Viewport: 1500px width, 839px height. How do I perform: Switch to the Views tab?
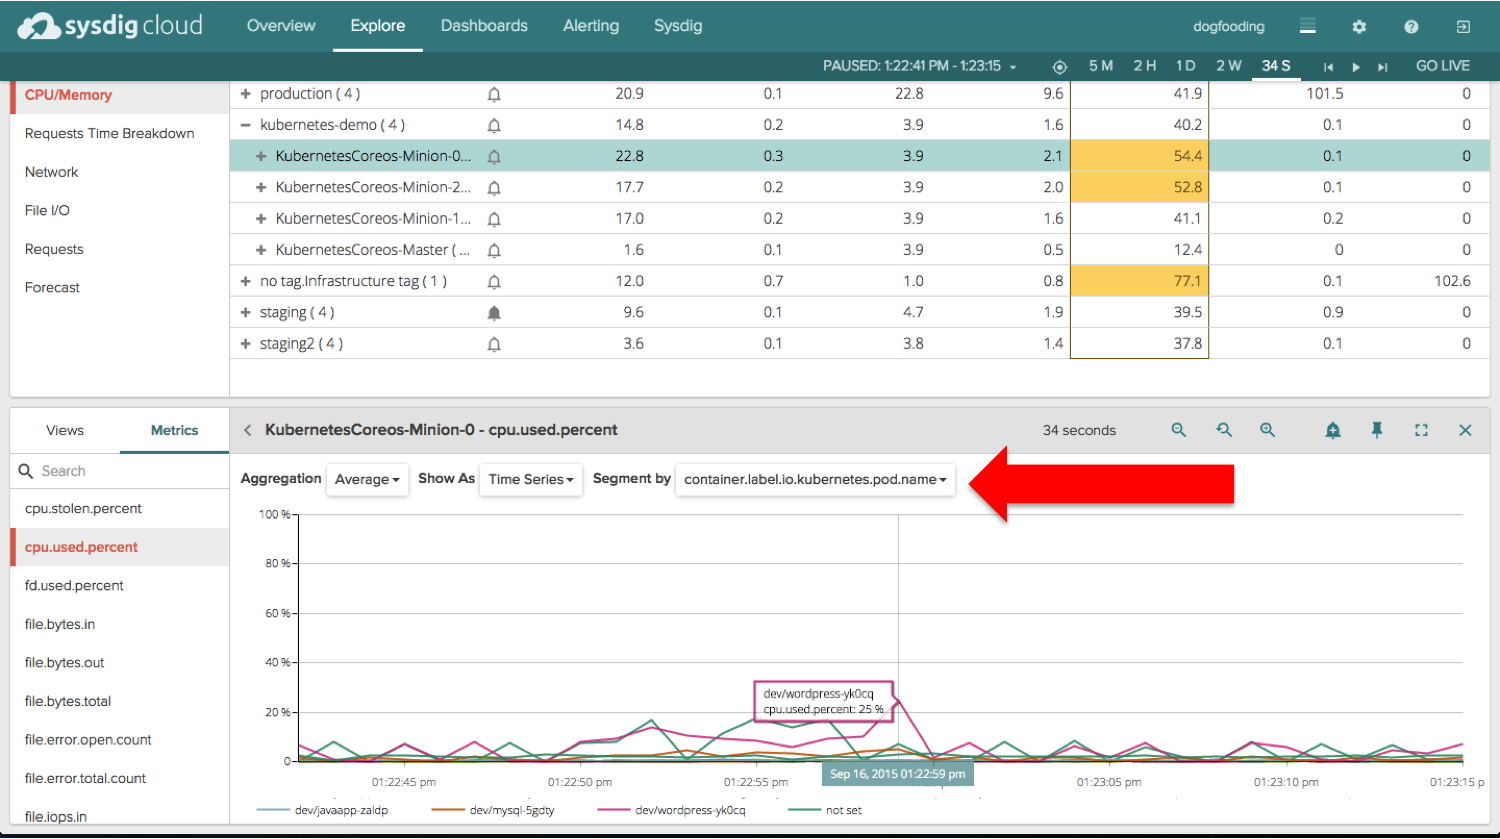(x=65, y=430)
